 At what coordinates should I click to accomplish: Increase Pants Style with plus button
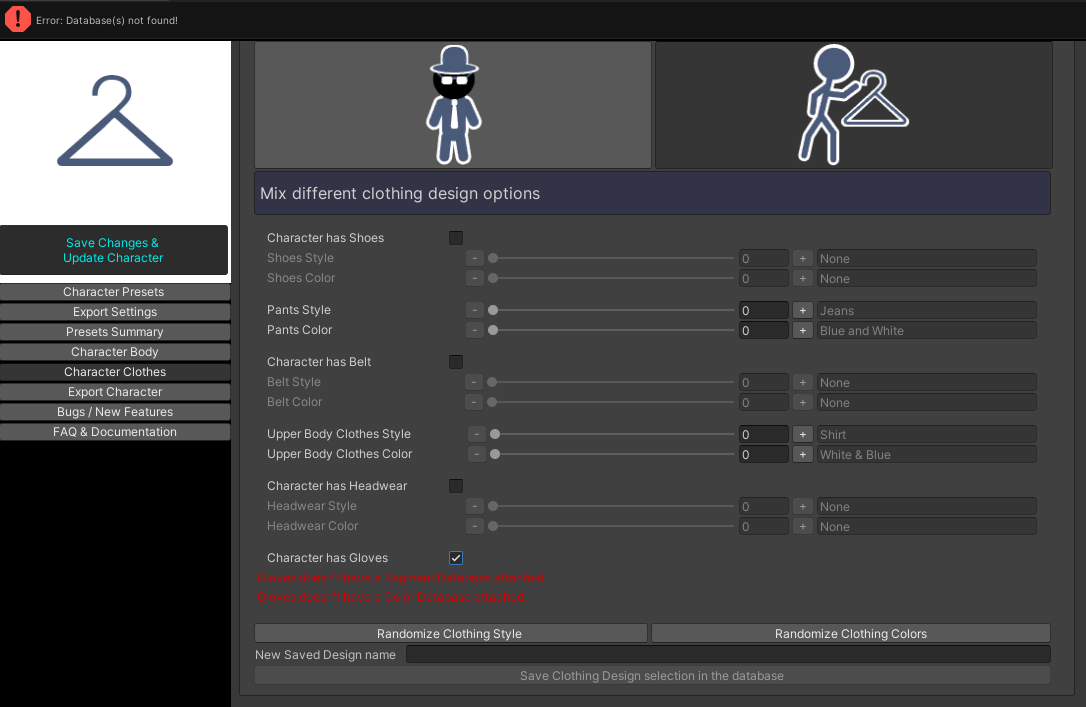tap(802, 311)
